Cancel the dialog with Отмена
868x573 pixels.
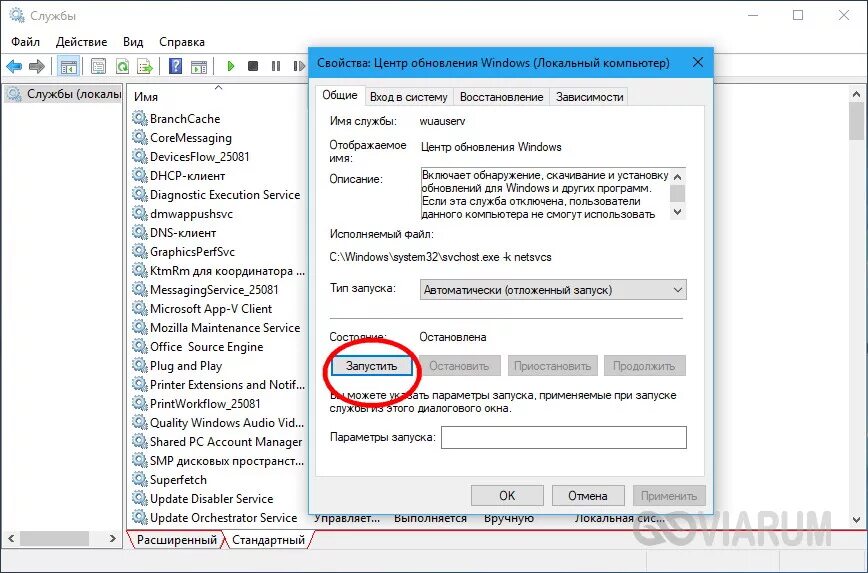[588, 495]
